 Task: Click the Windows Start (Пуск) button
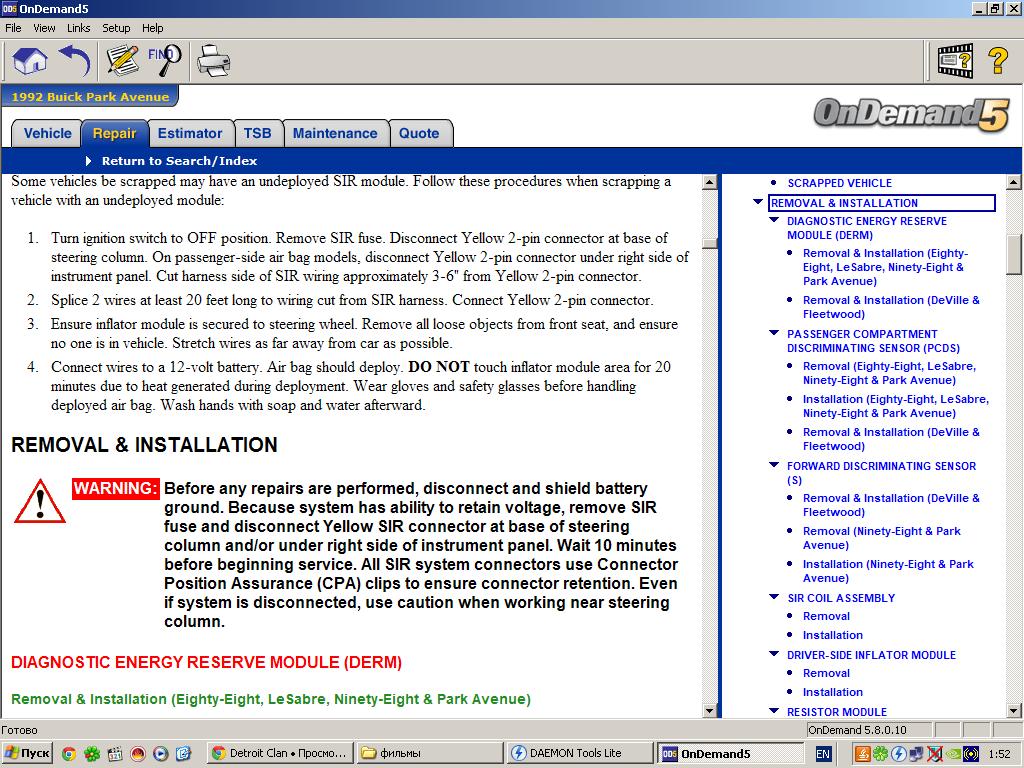tap(28, 753)
